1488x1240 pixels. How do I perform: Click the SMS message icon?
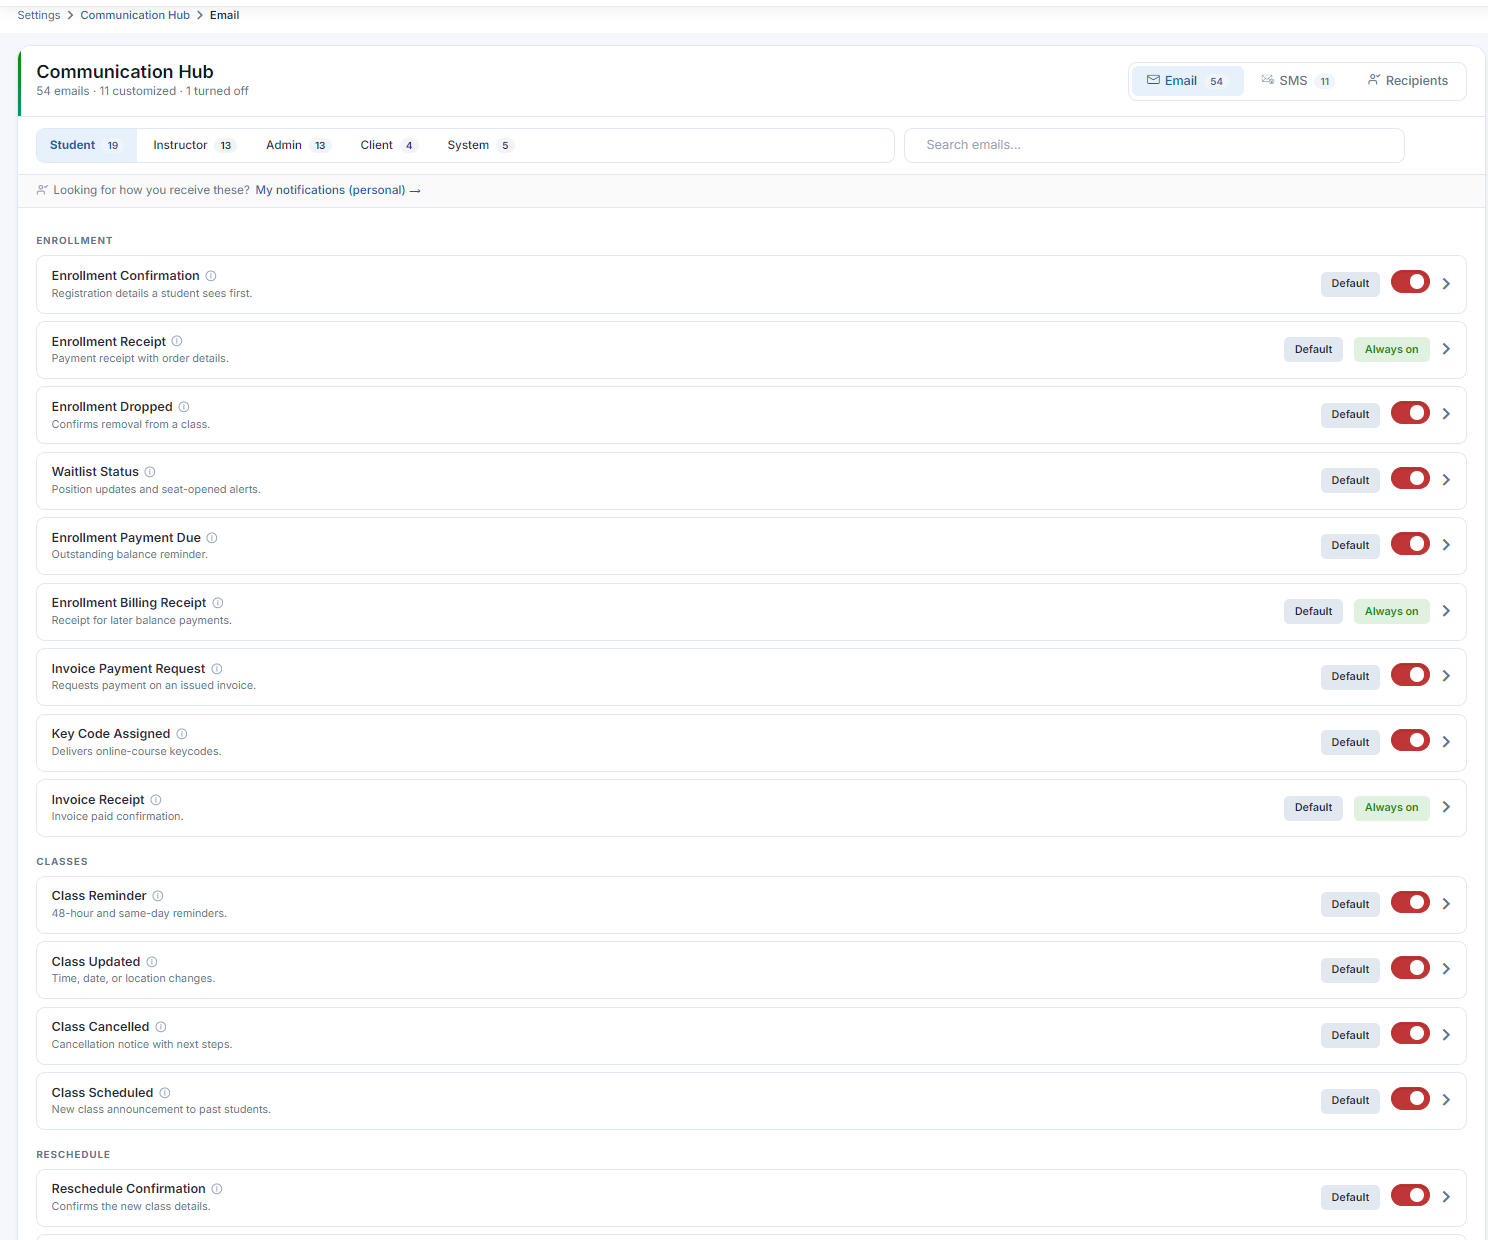[1267, 80]
